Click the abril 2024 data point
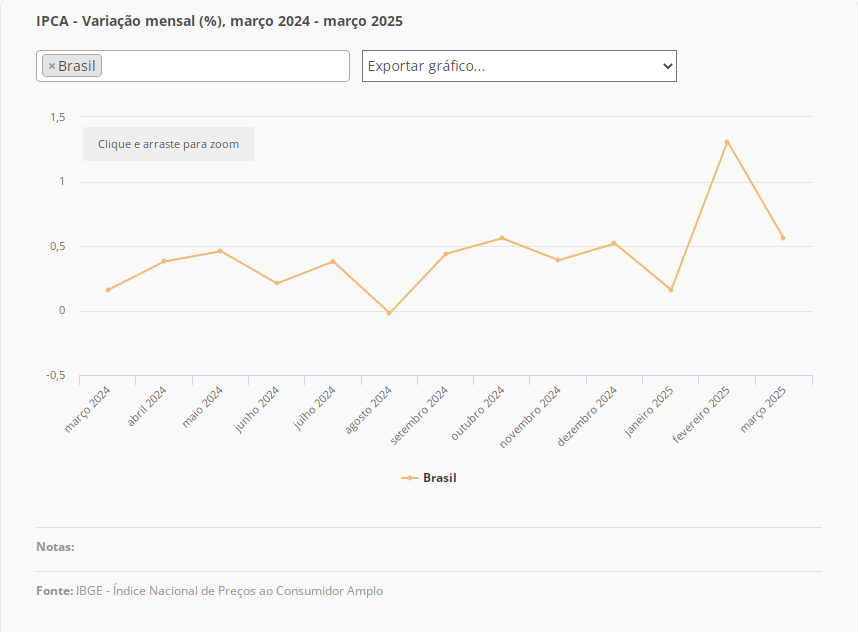This screenshot has width=858, height=632. click(x=164, y=261)
